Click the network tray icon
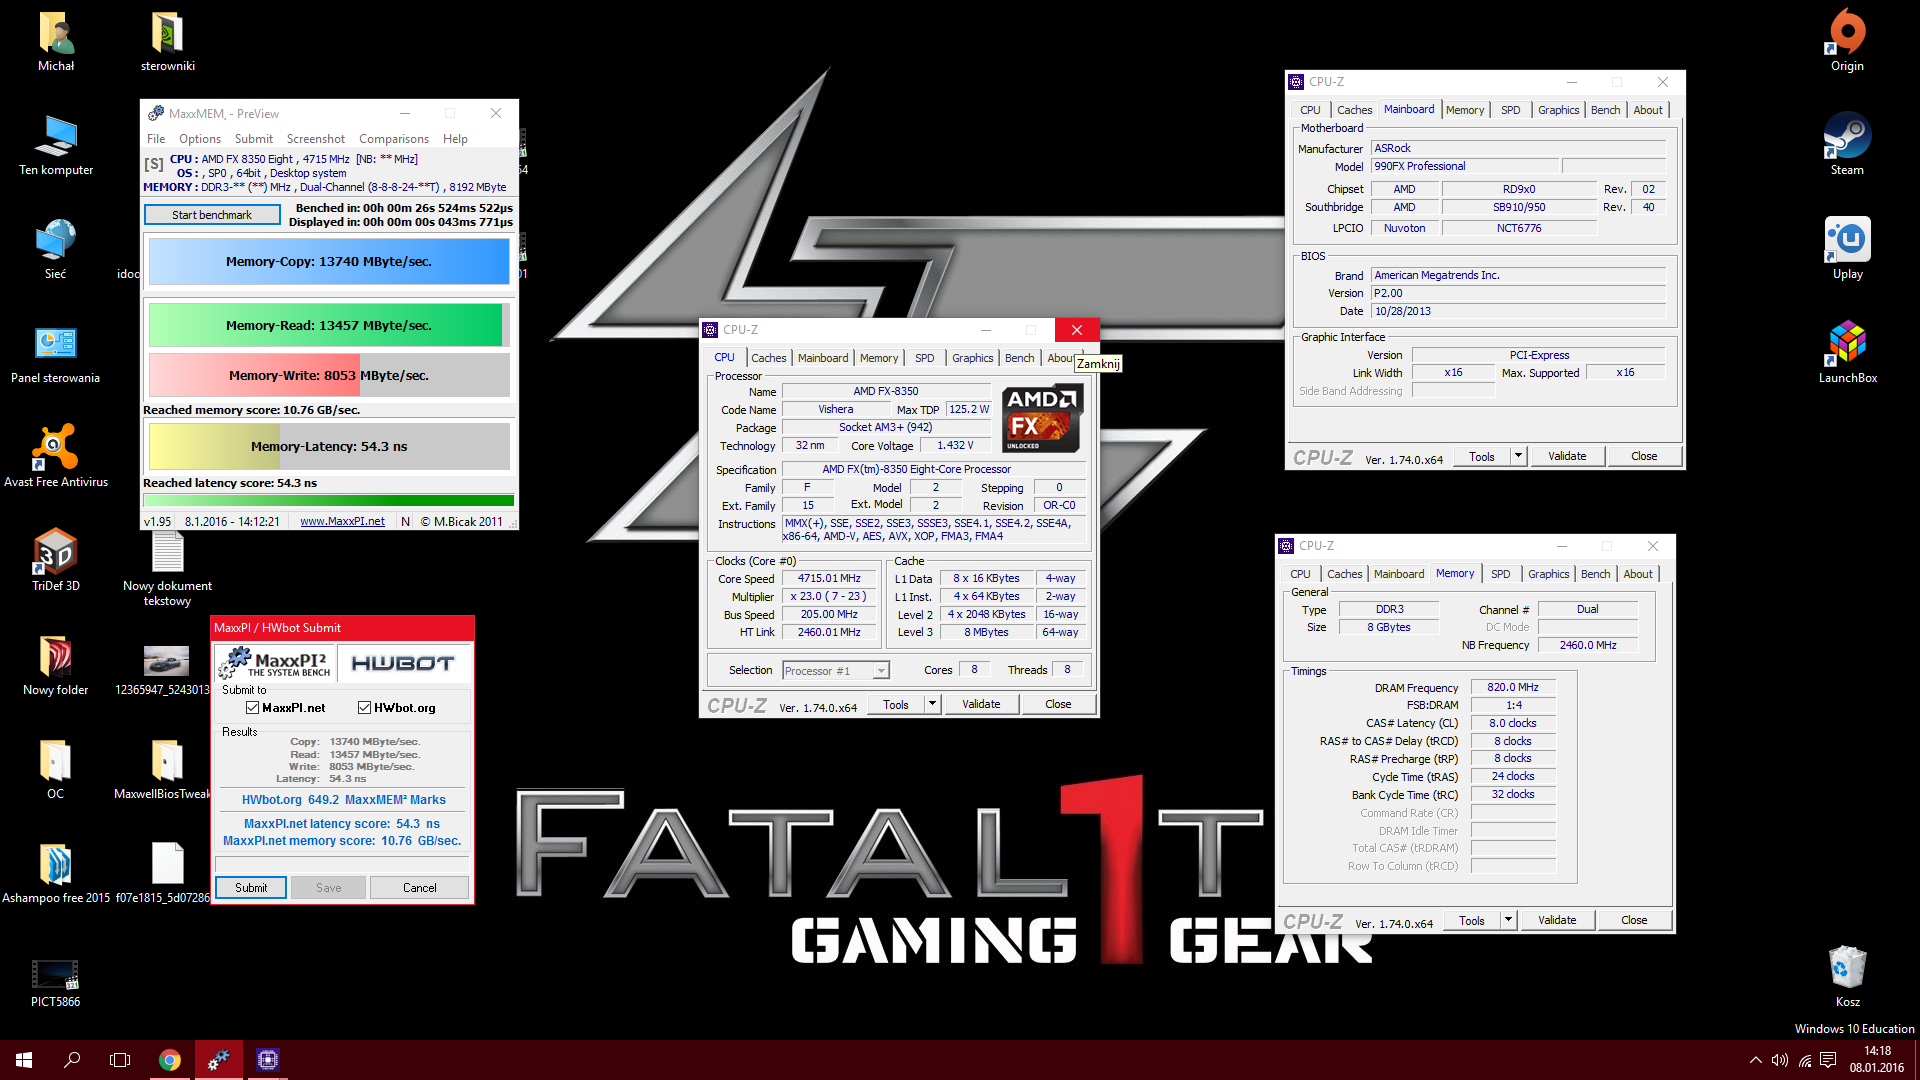 pyautogui.click(x=1804, y=1060)
